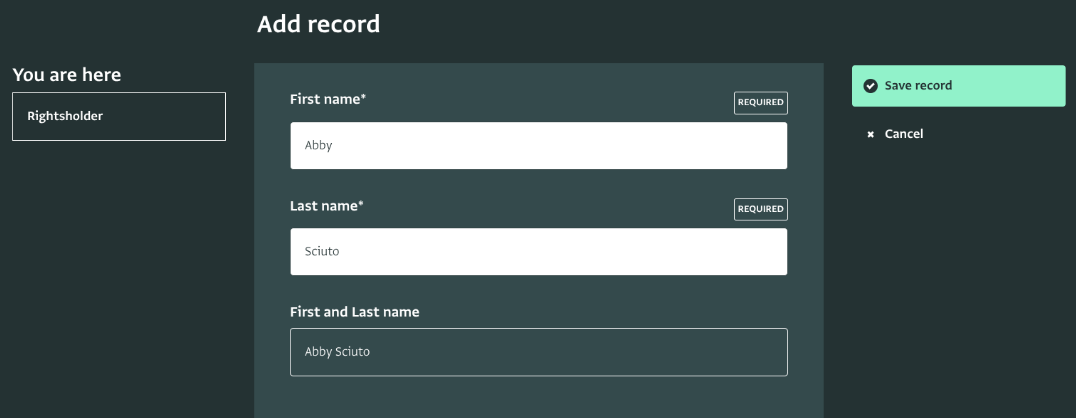Click the You are here heading

(66, 75)
